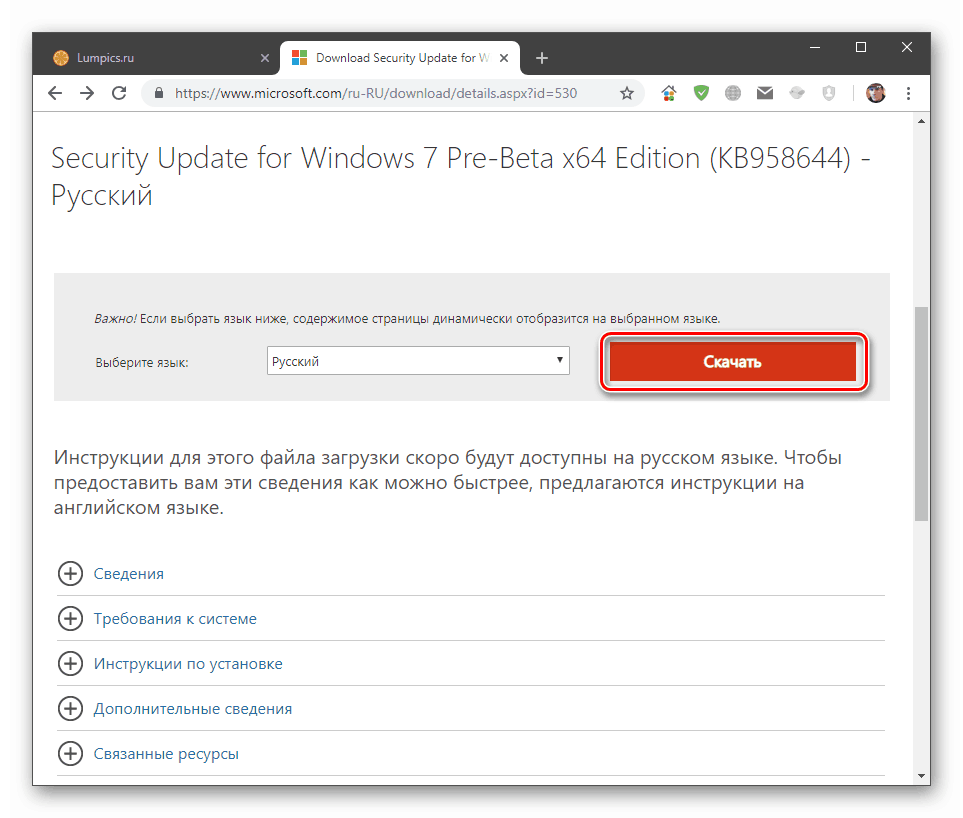
Task: Reload the current page
Action: pos(119,93)
